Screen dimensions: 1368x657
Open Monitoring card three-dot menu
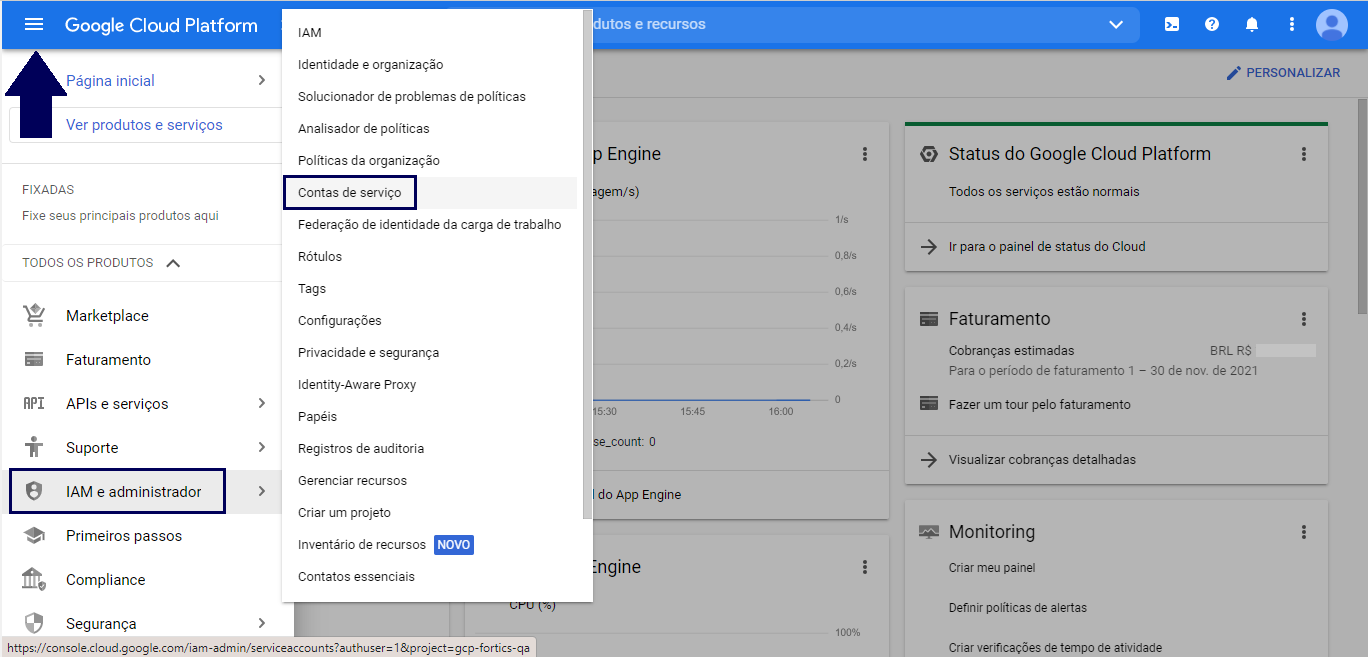(x=1303, y=532)
